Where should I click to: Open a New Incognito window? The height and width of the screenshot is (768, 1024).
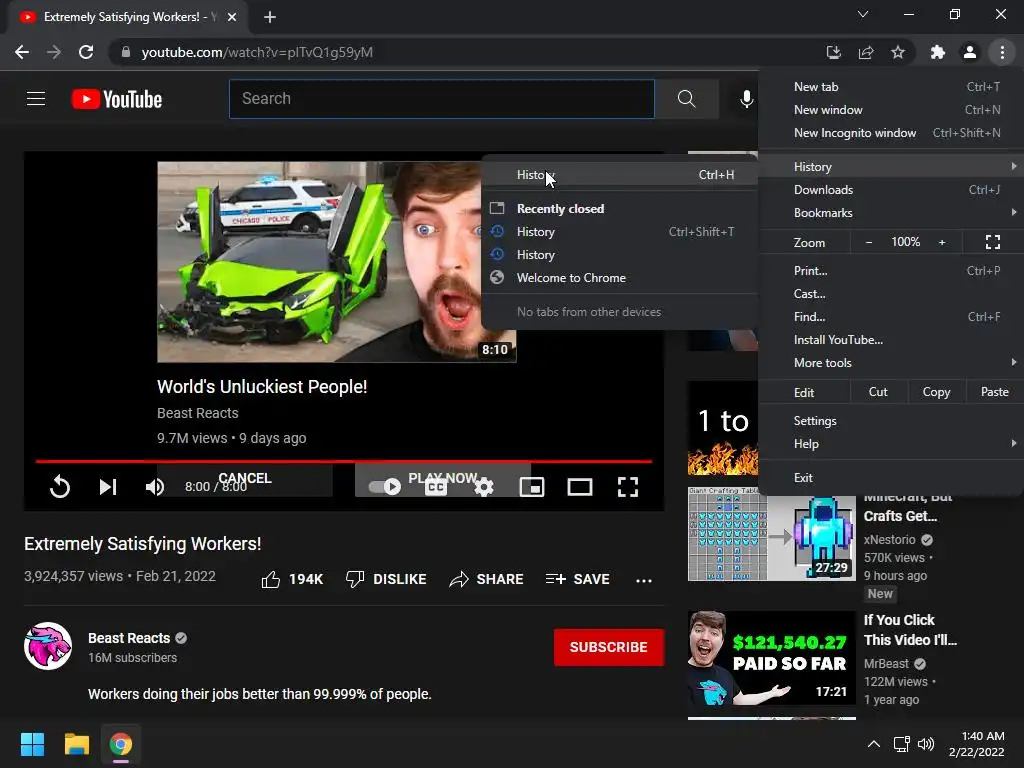click(891, 133)
